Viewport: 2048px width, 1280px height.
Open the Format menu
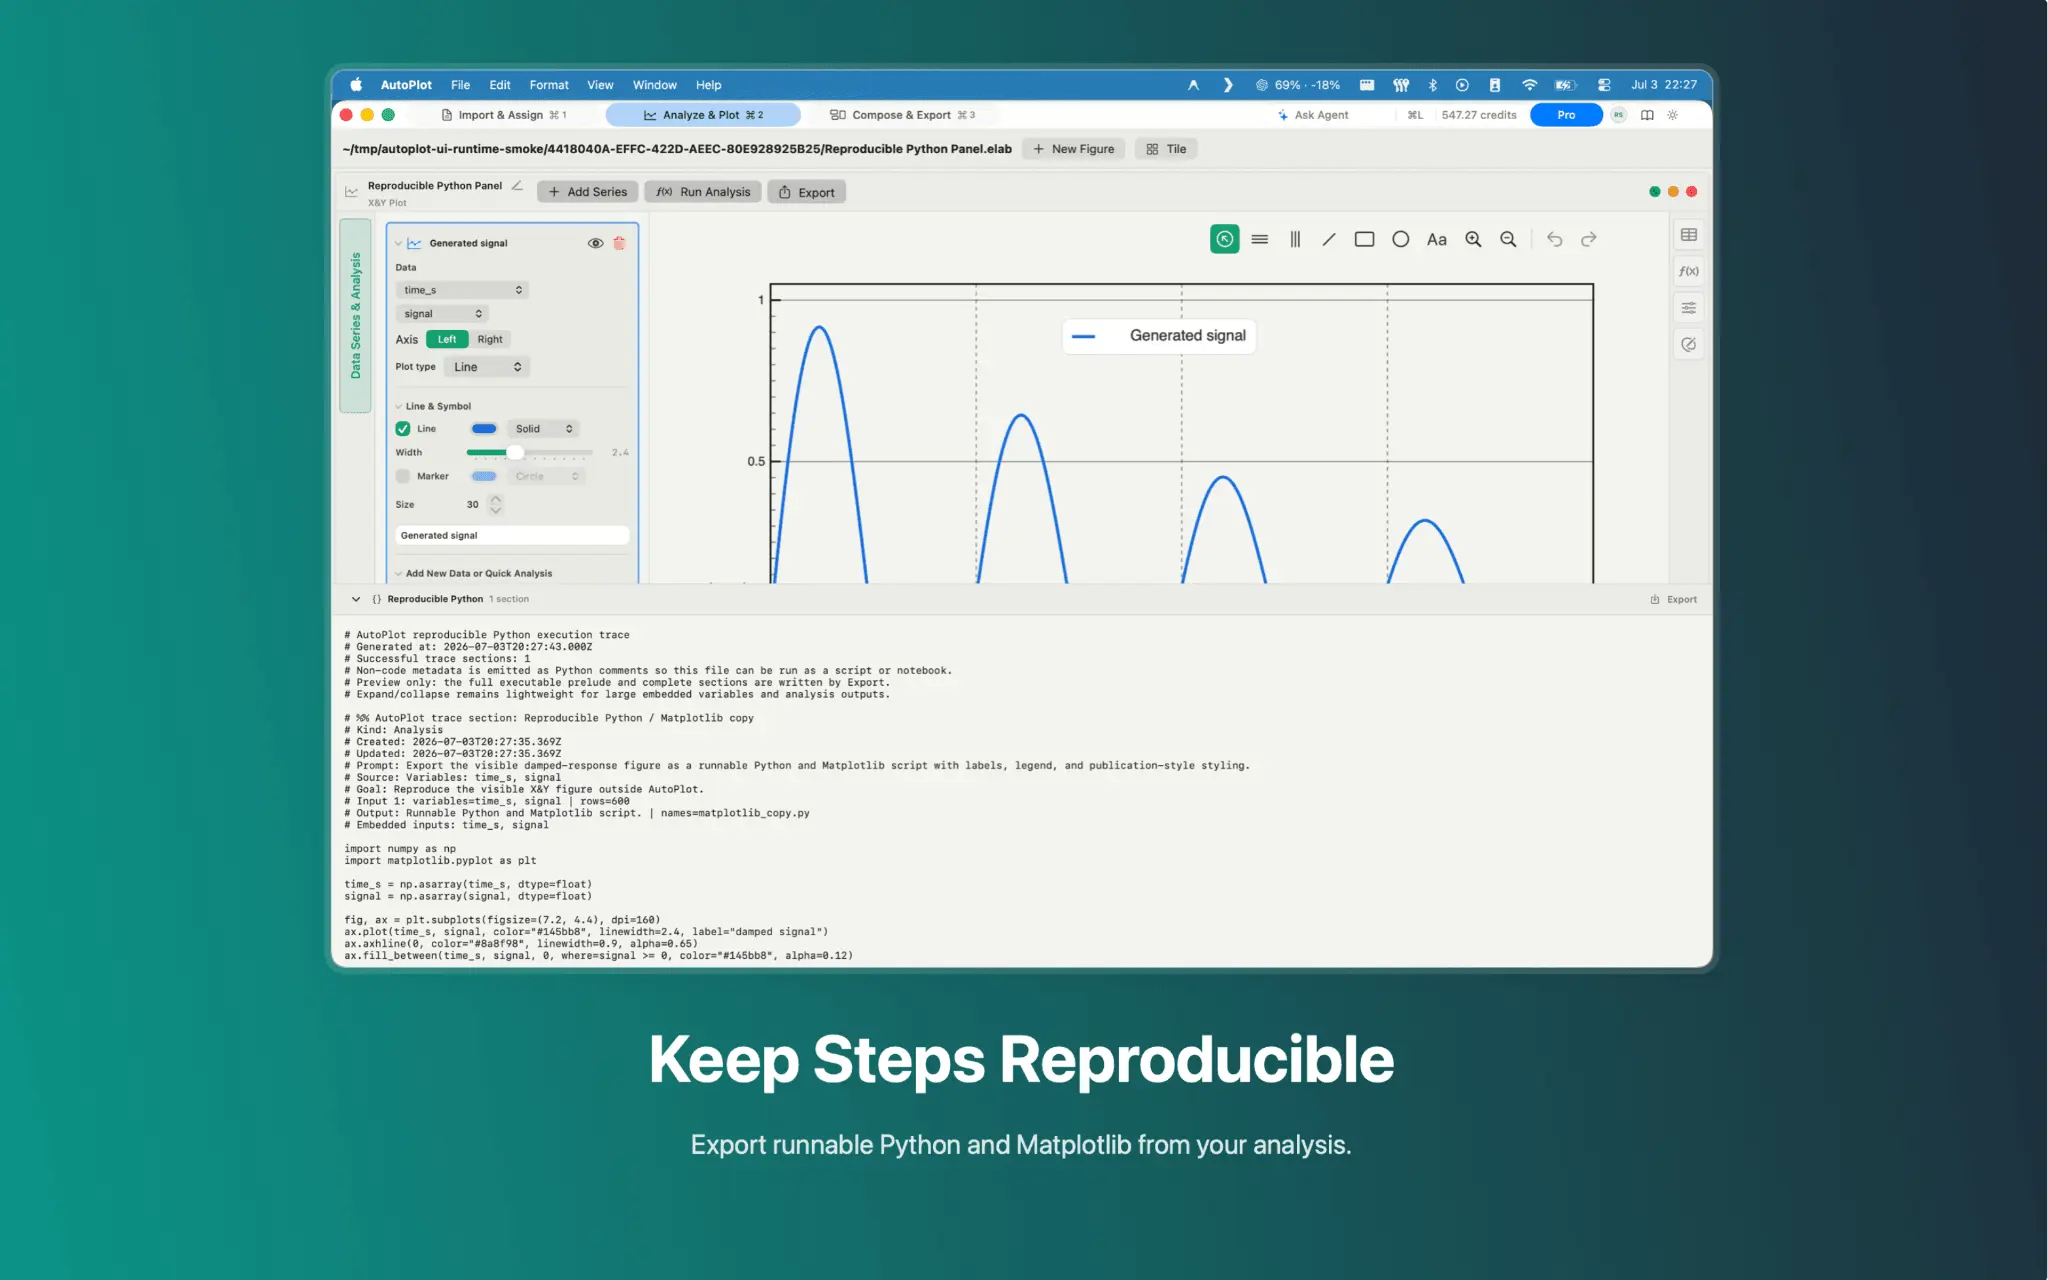[x=549, y=85]
